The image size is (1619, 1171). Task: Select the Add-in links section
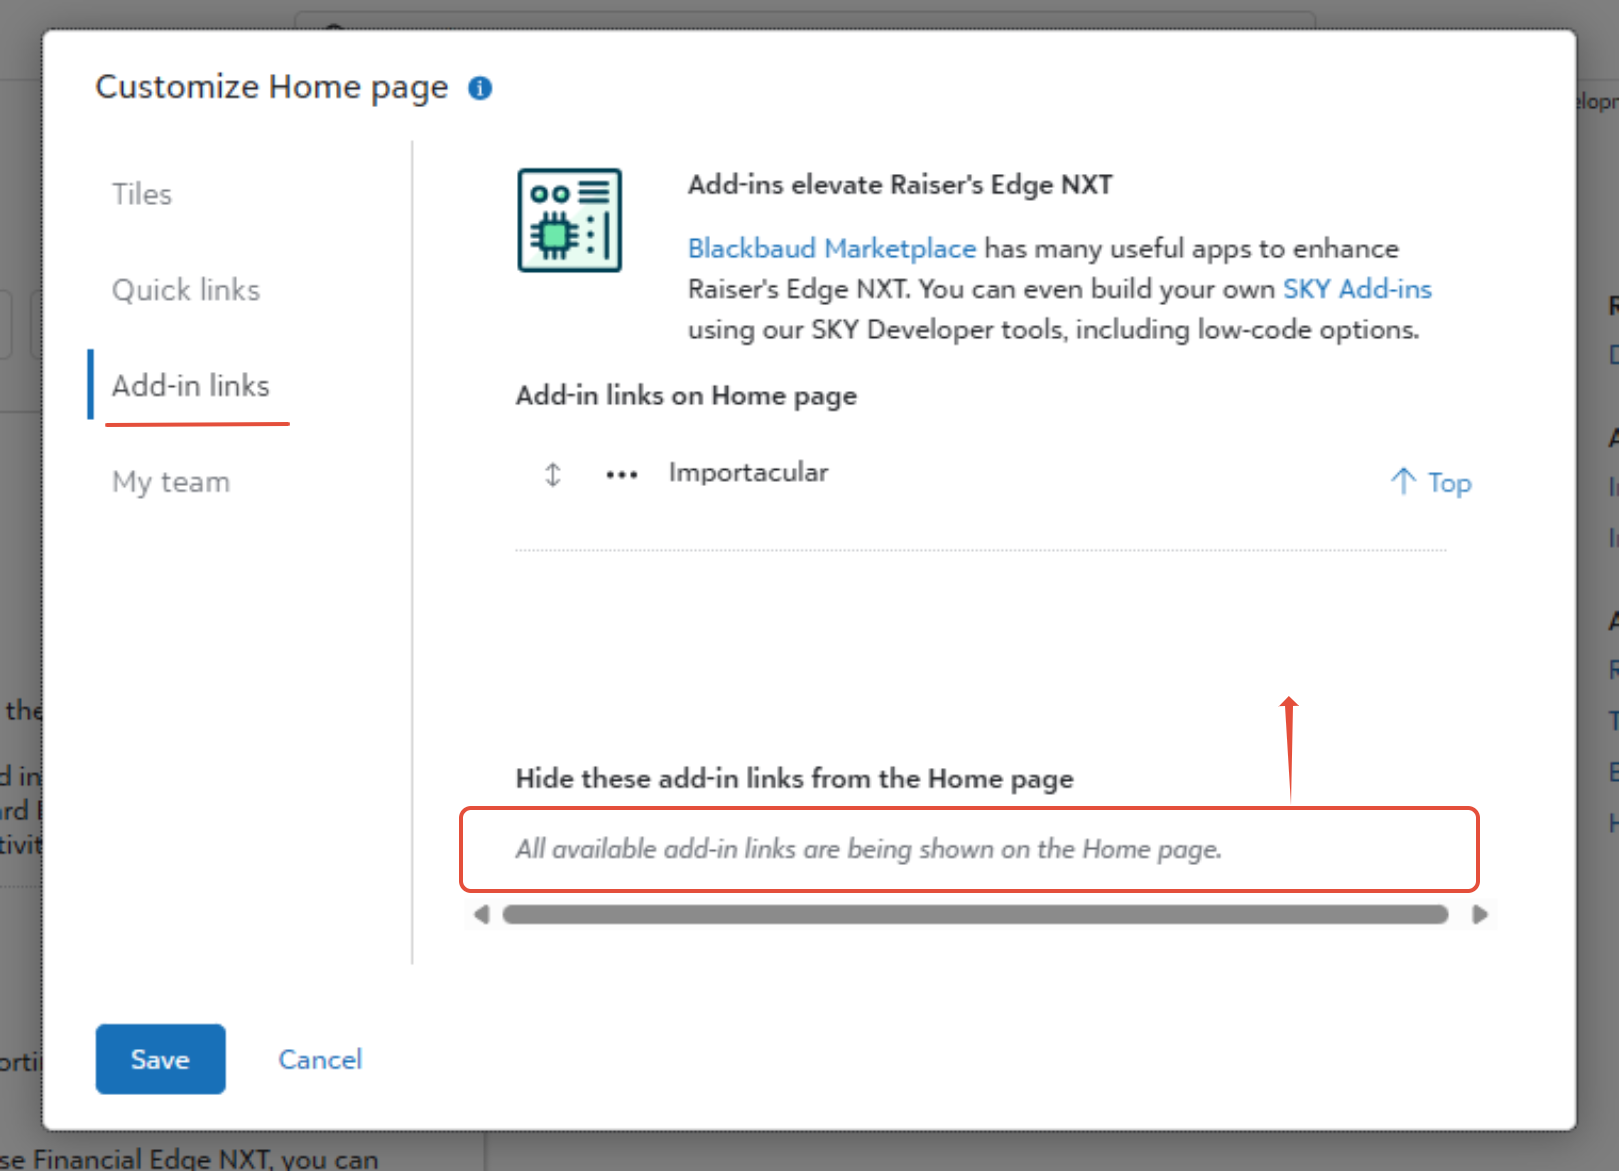[190, 386]
